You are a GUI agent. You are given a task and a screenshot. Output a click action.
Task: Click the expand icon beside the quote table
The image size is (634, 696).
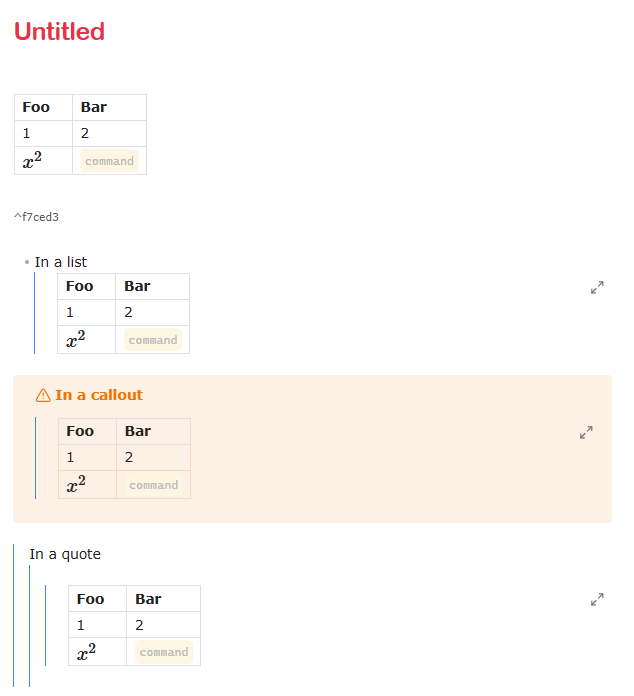pos(597,600)
